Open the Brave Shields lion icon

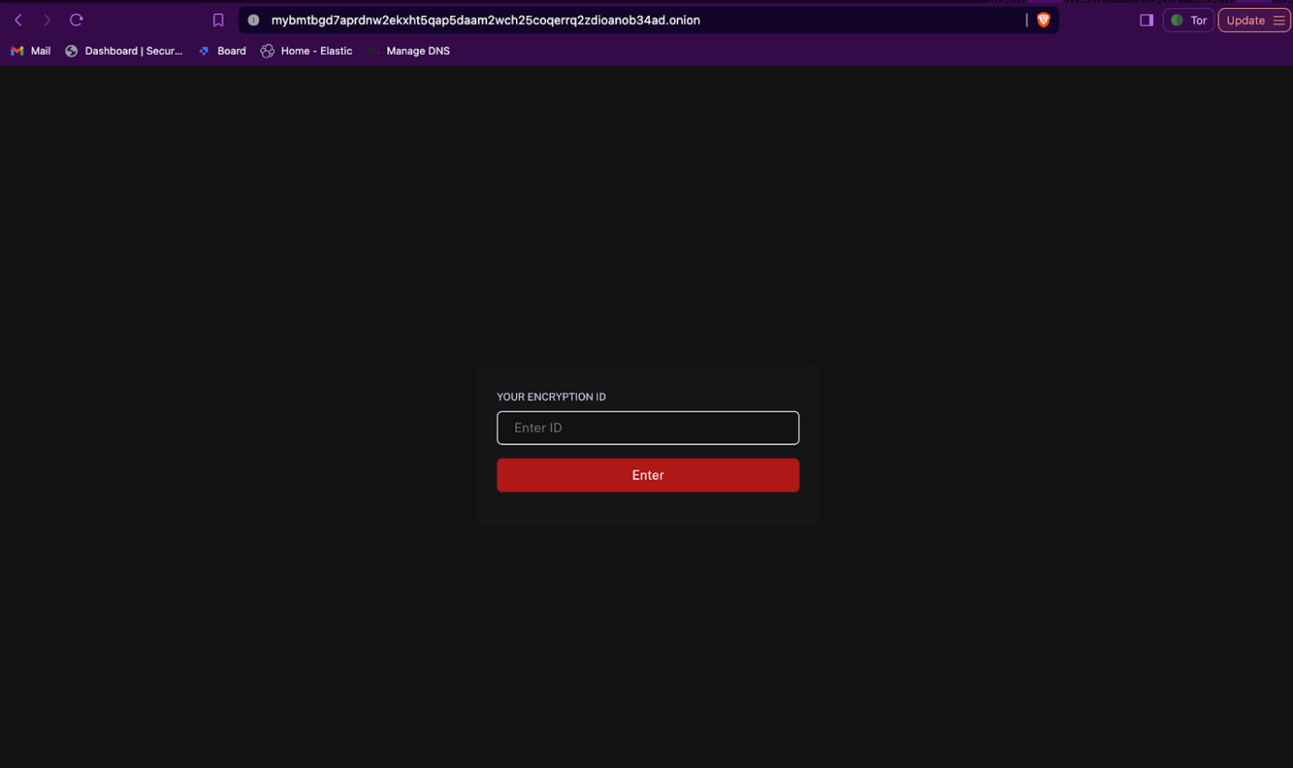tap(1043, 20)
